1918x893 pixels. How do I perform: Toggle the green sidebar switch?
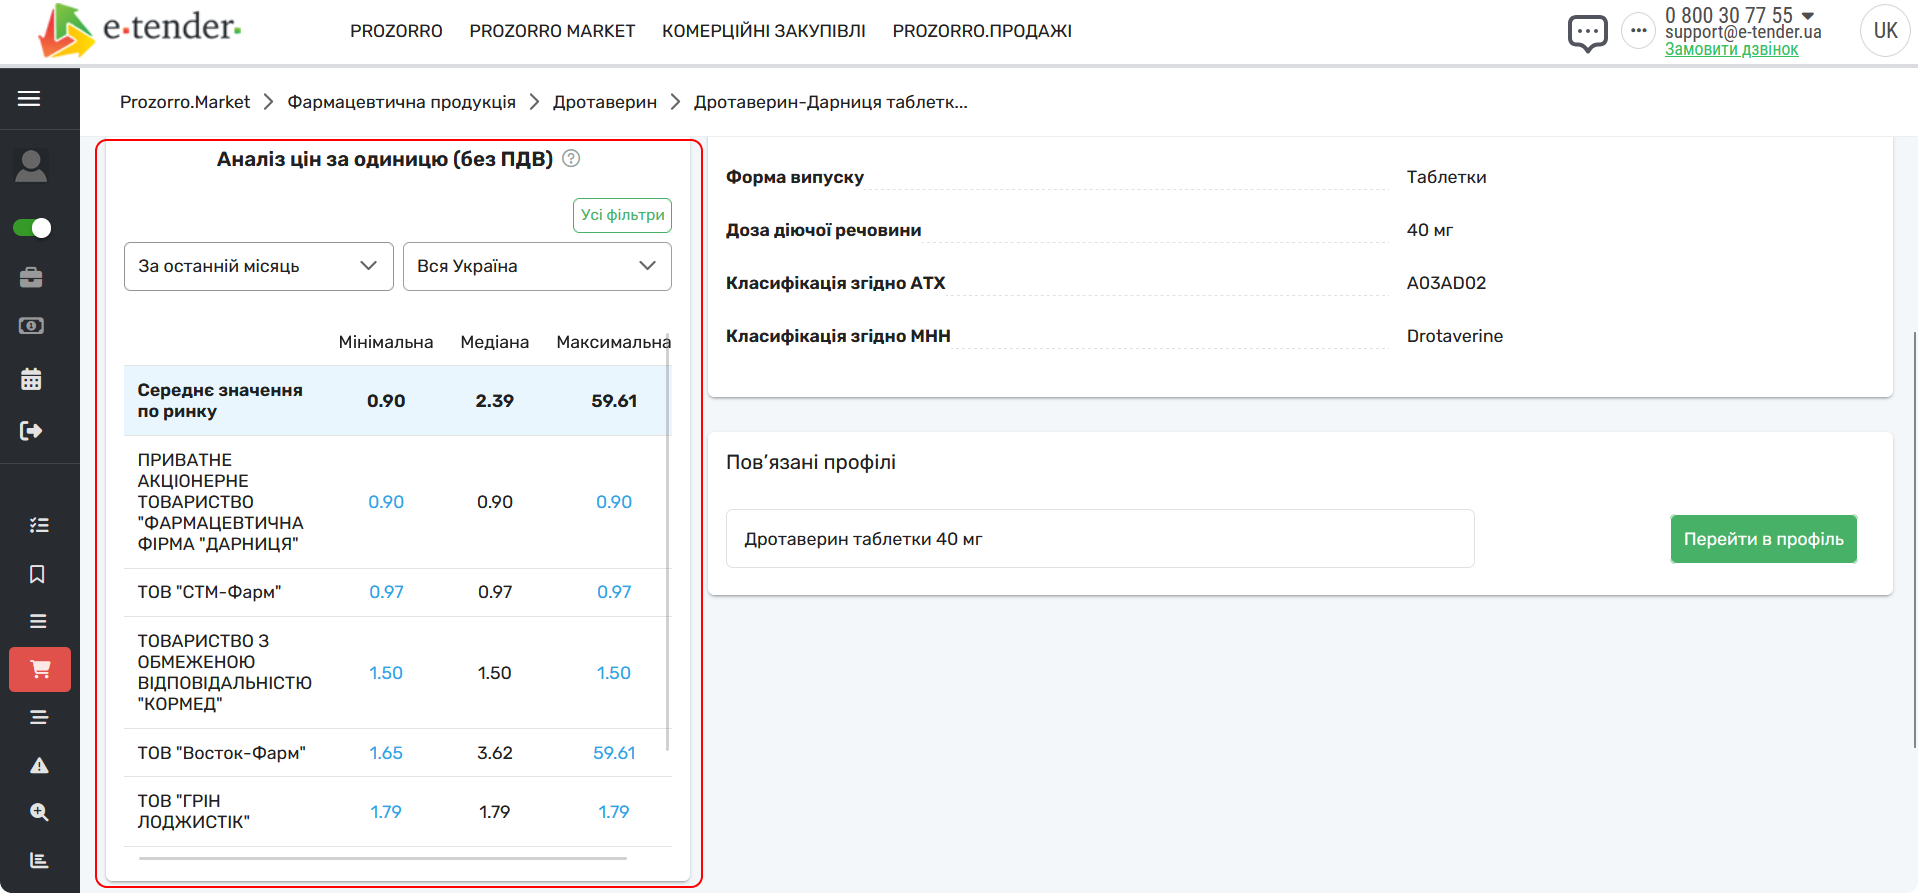point(32,228)
